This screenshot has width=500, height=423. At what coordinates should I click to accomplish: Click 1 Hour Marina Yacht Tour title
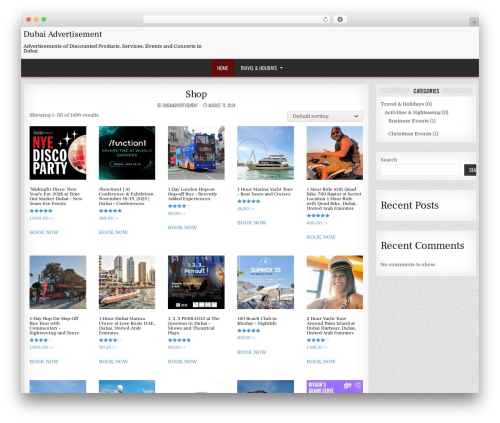[265, 192]
